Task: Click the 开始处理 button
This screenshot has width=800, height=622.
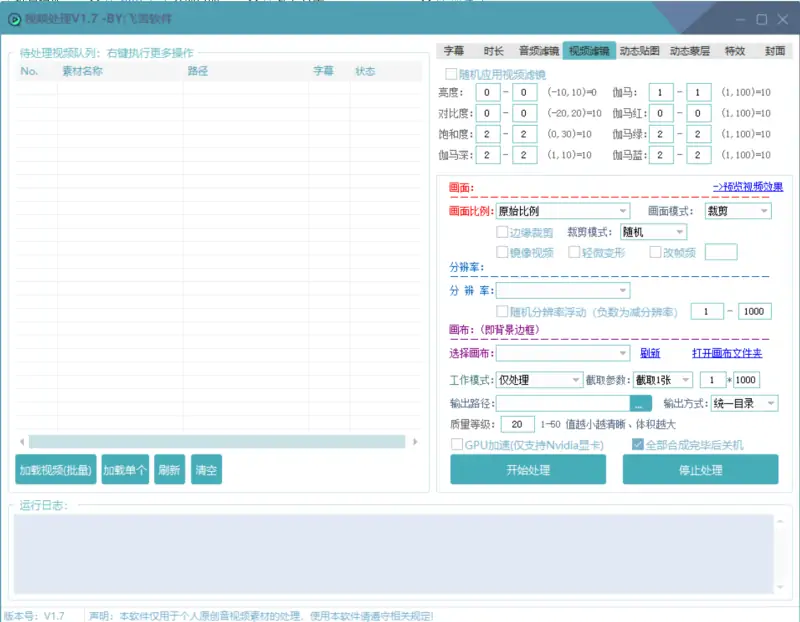Action: (x=527, y=469)
